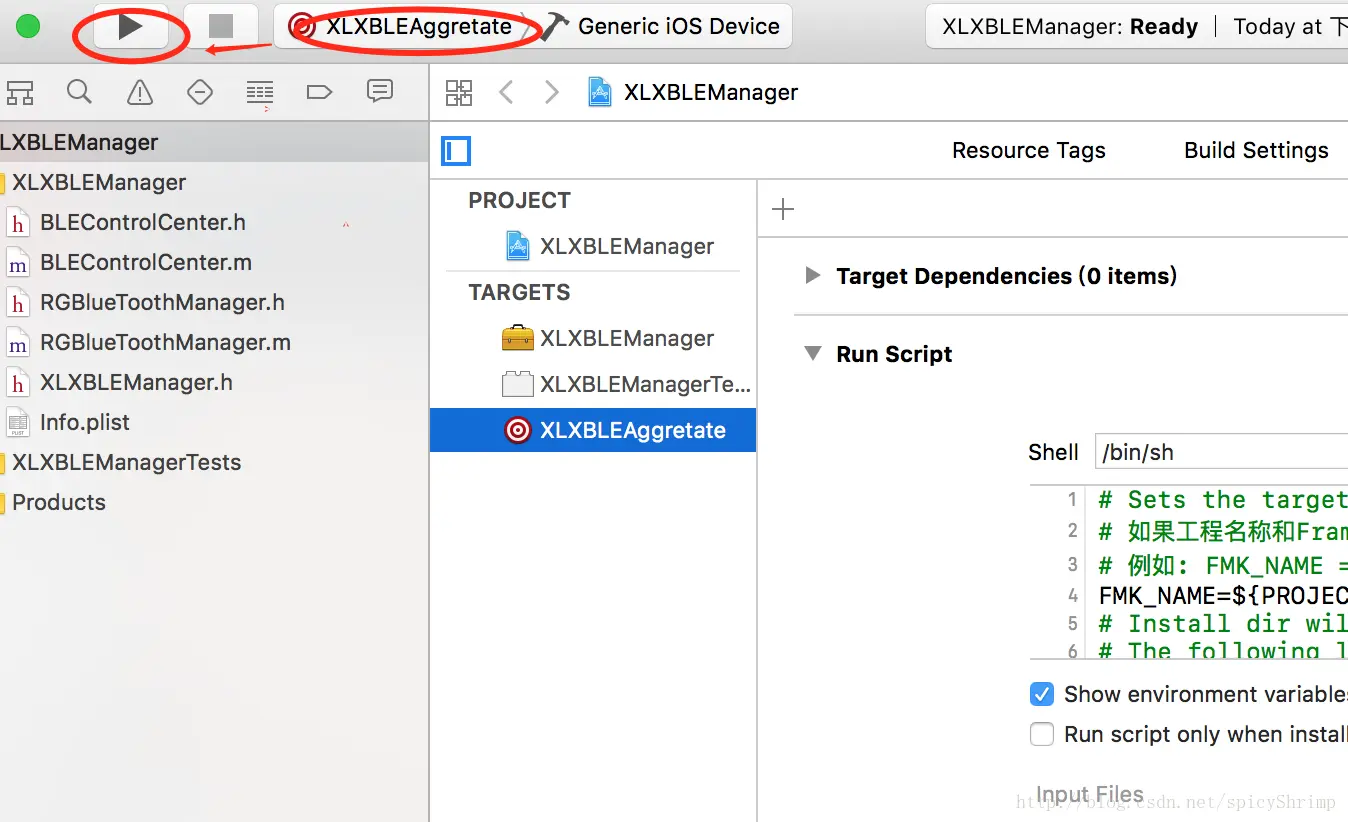Select RGBlueToothManager.m implementation file

165,342
